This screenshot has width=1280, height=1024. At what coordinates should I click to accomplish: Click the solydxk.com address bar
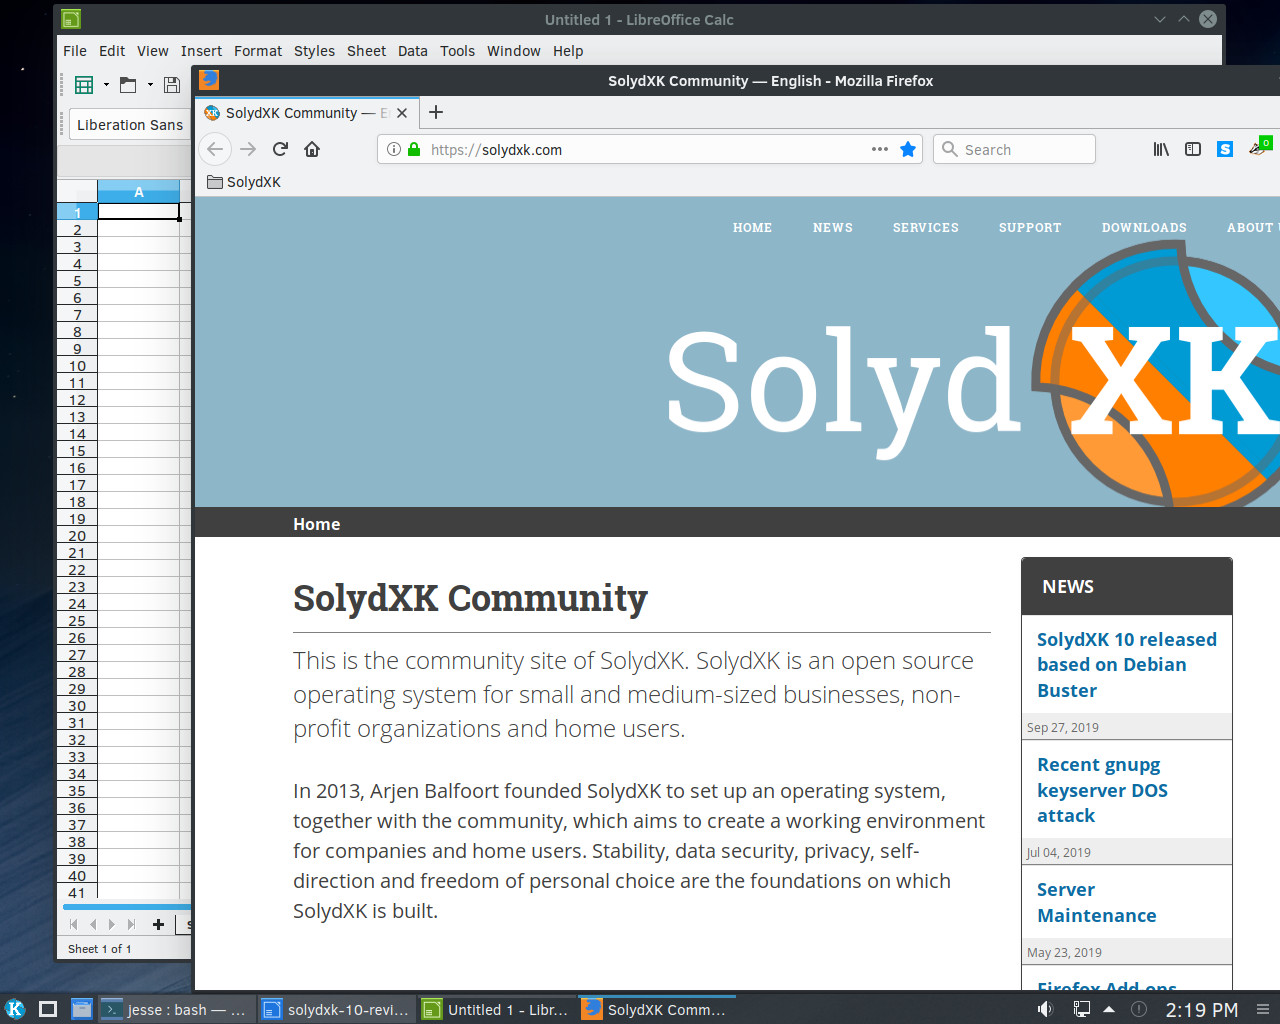(x=649, y=149)
